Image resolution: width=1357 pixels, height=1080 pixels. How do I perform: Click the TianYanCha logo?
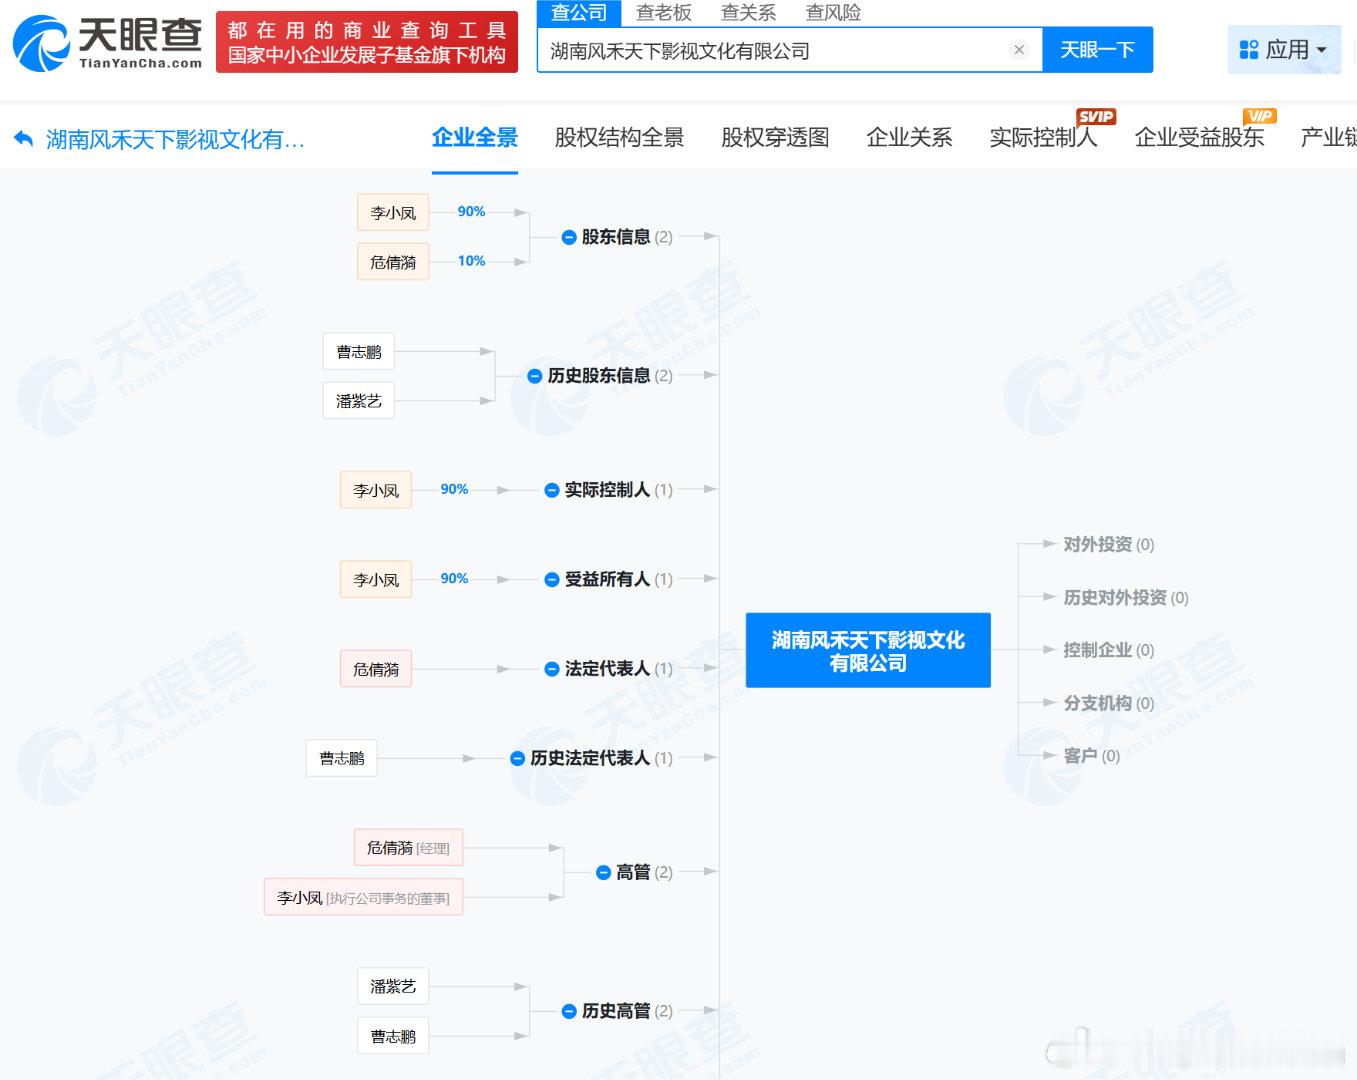(x=107, y=42)
